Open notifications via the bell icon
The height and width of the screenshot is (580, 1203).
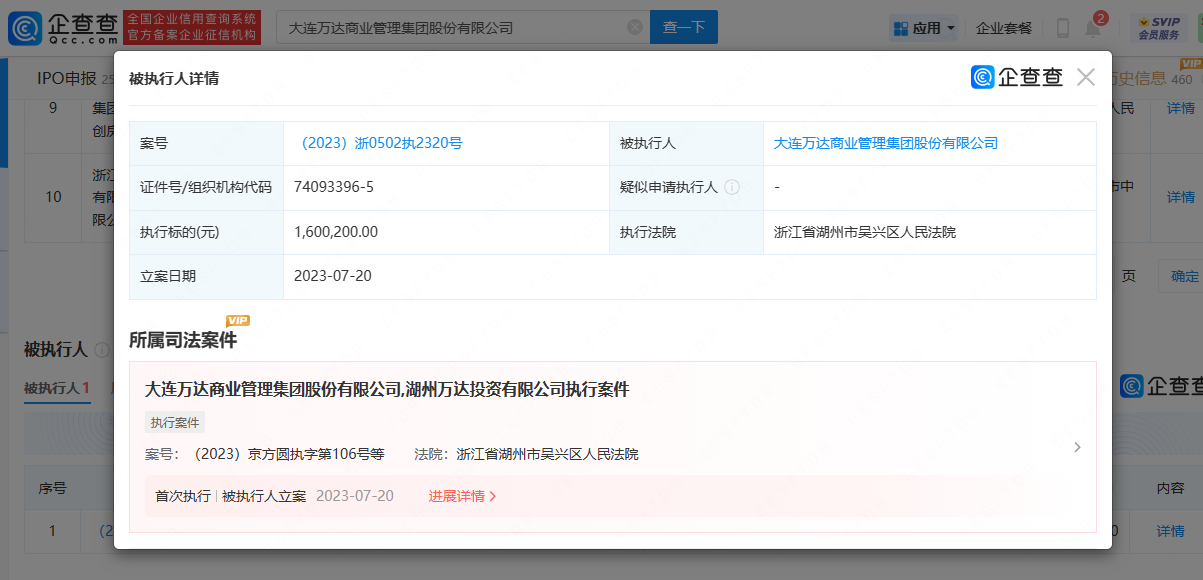pos(1093,28)
